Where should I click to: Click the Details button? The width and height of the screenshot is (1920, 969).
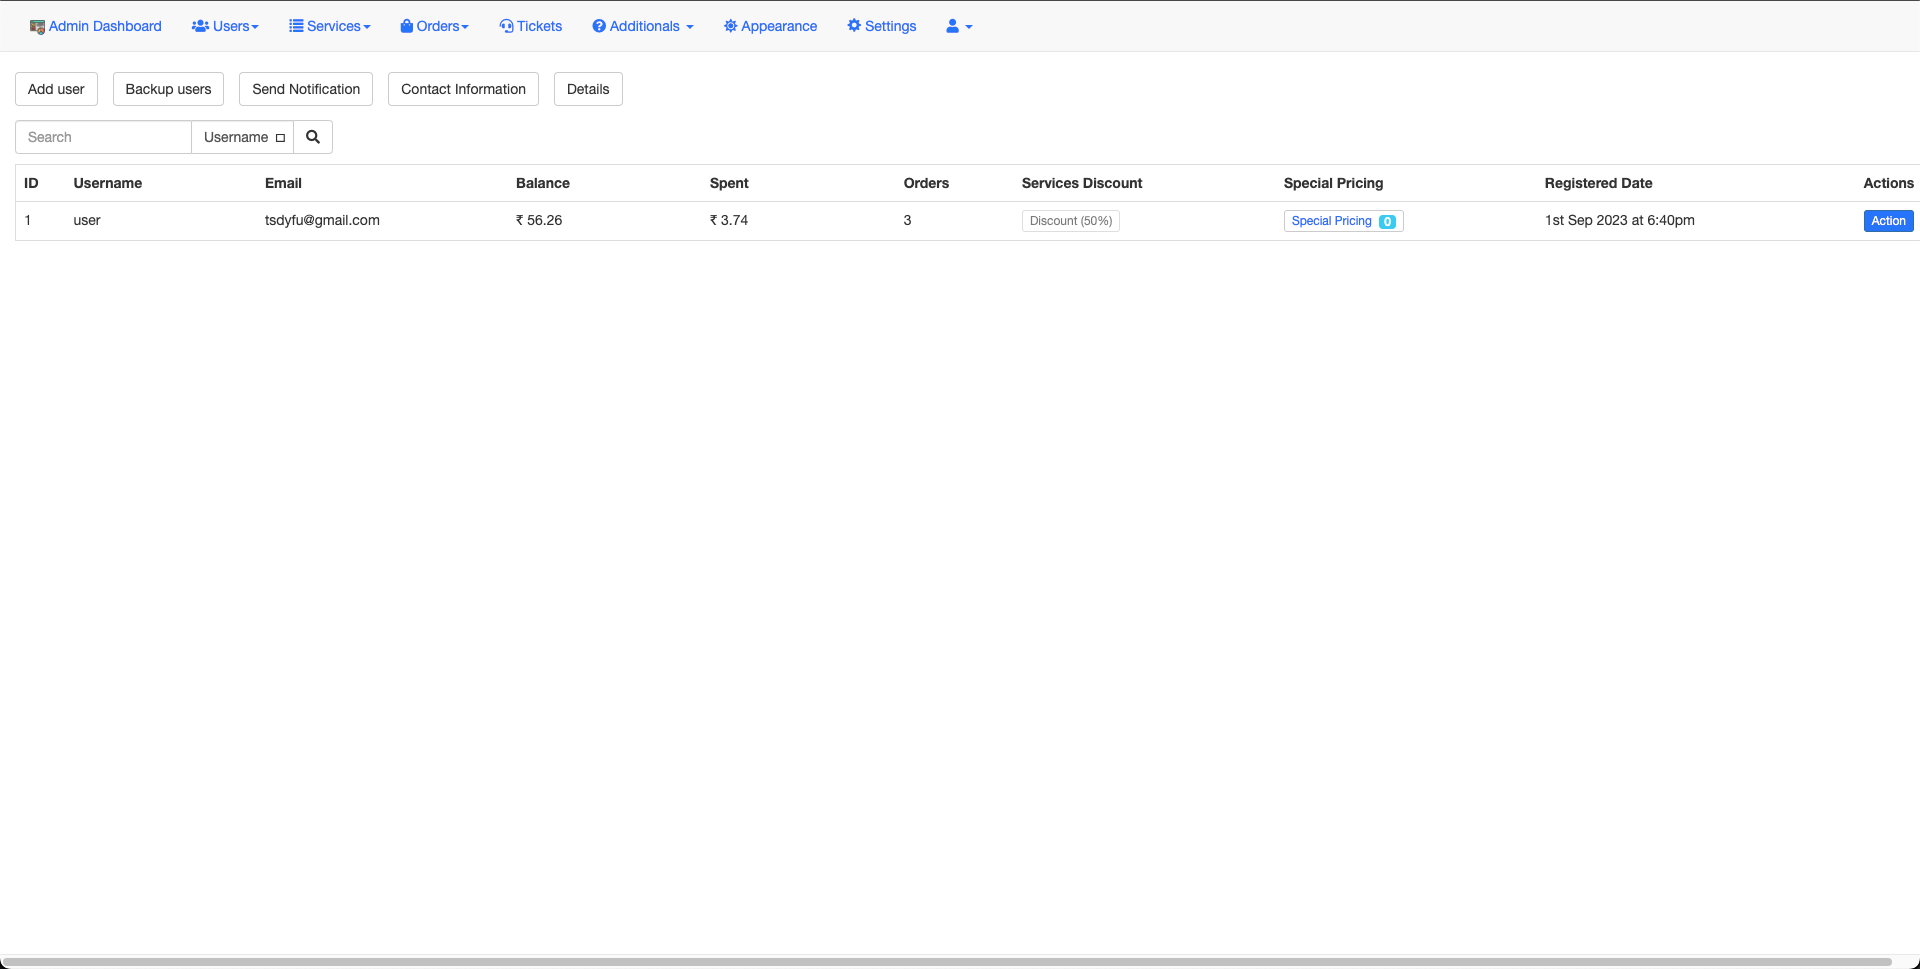[588, 89]
